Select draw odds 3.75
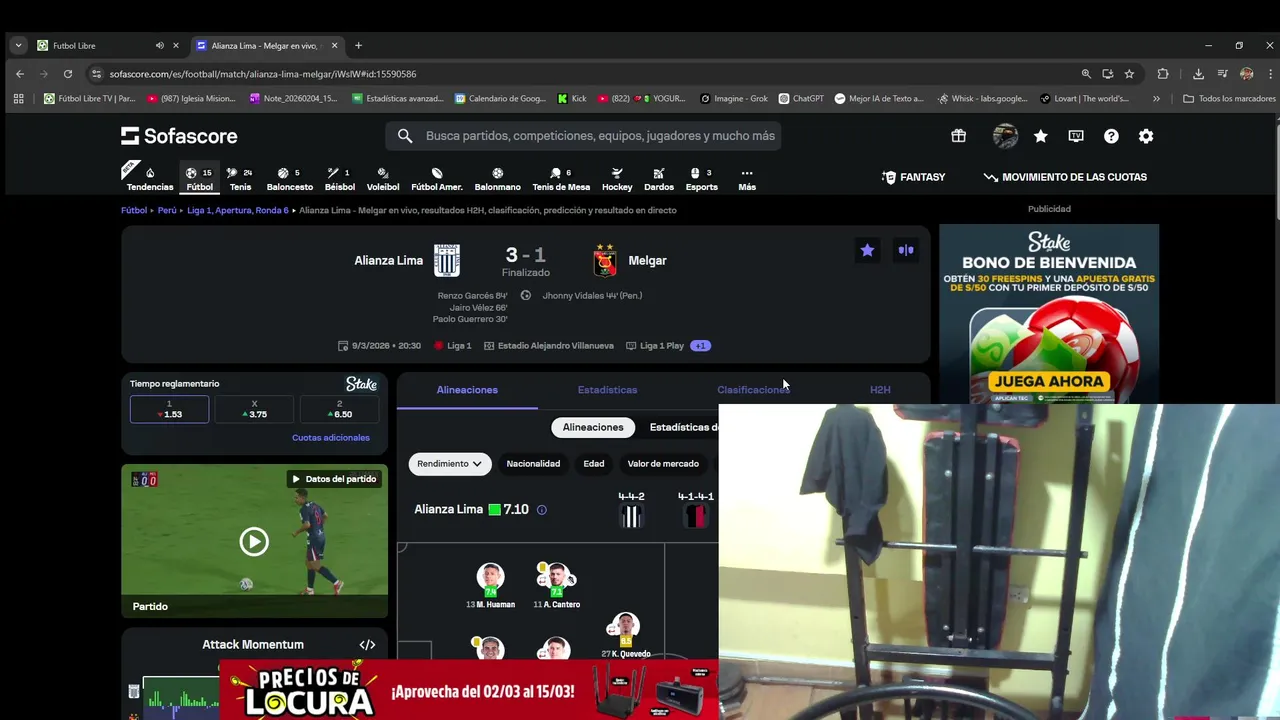 (254, 409)
